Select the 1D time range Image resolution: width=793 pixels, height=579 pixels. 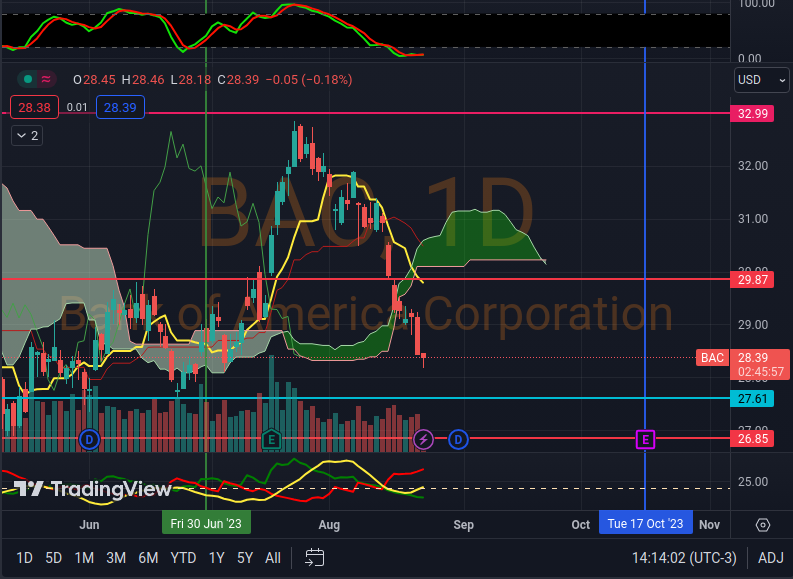click(24, 558)
